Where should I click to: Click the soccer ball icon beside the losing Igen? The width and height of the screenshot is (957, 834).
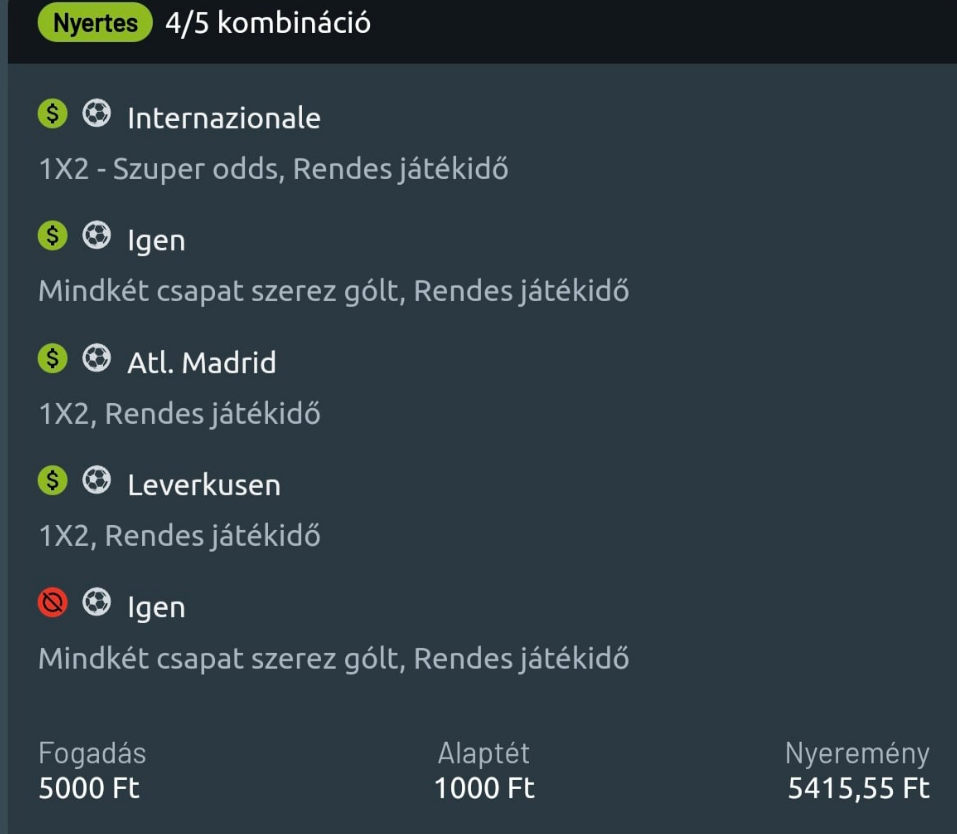click(96, 603)
